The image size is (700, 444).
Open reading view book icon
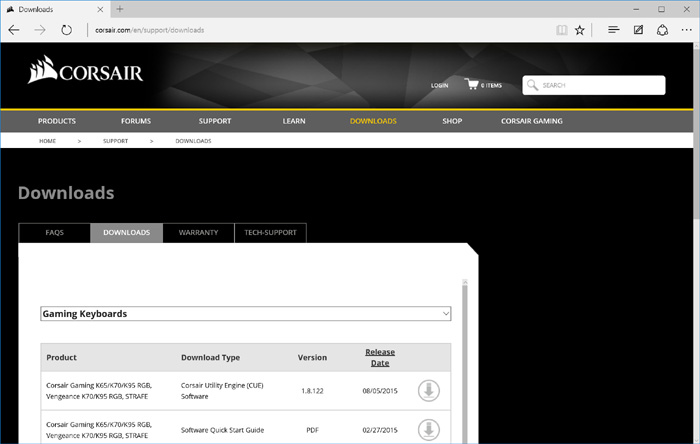pyautogui.click(x=562, y=30)
